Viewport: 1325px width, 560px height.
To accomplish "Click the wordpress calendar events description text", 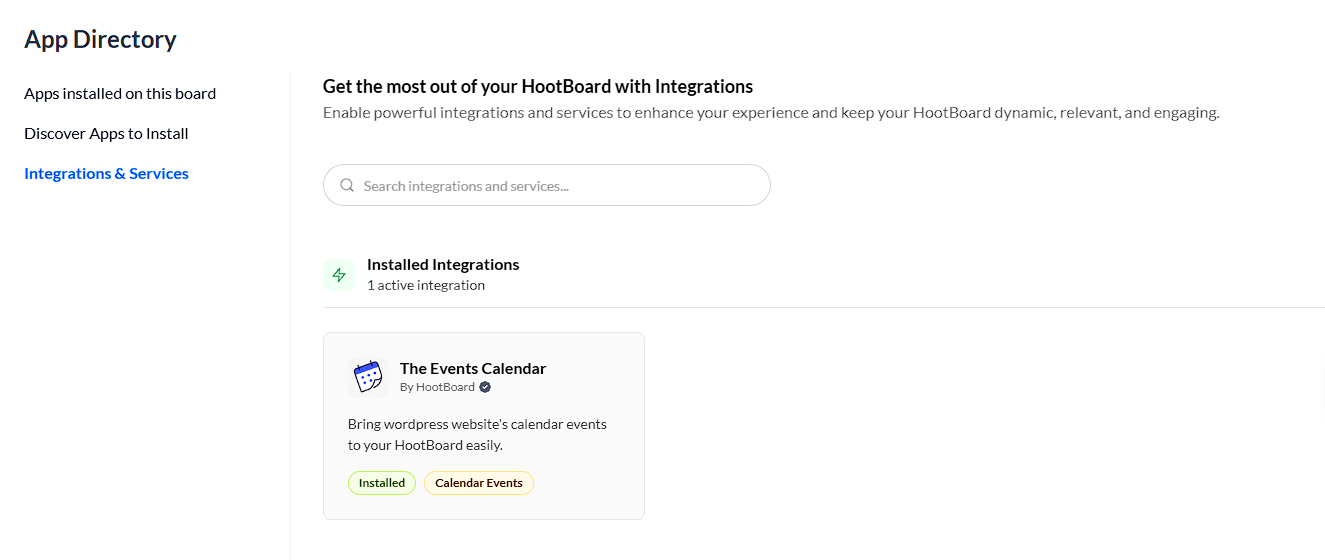I will pyautogui.click(x=477, y=434).
